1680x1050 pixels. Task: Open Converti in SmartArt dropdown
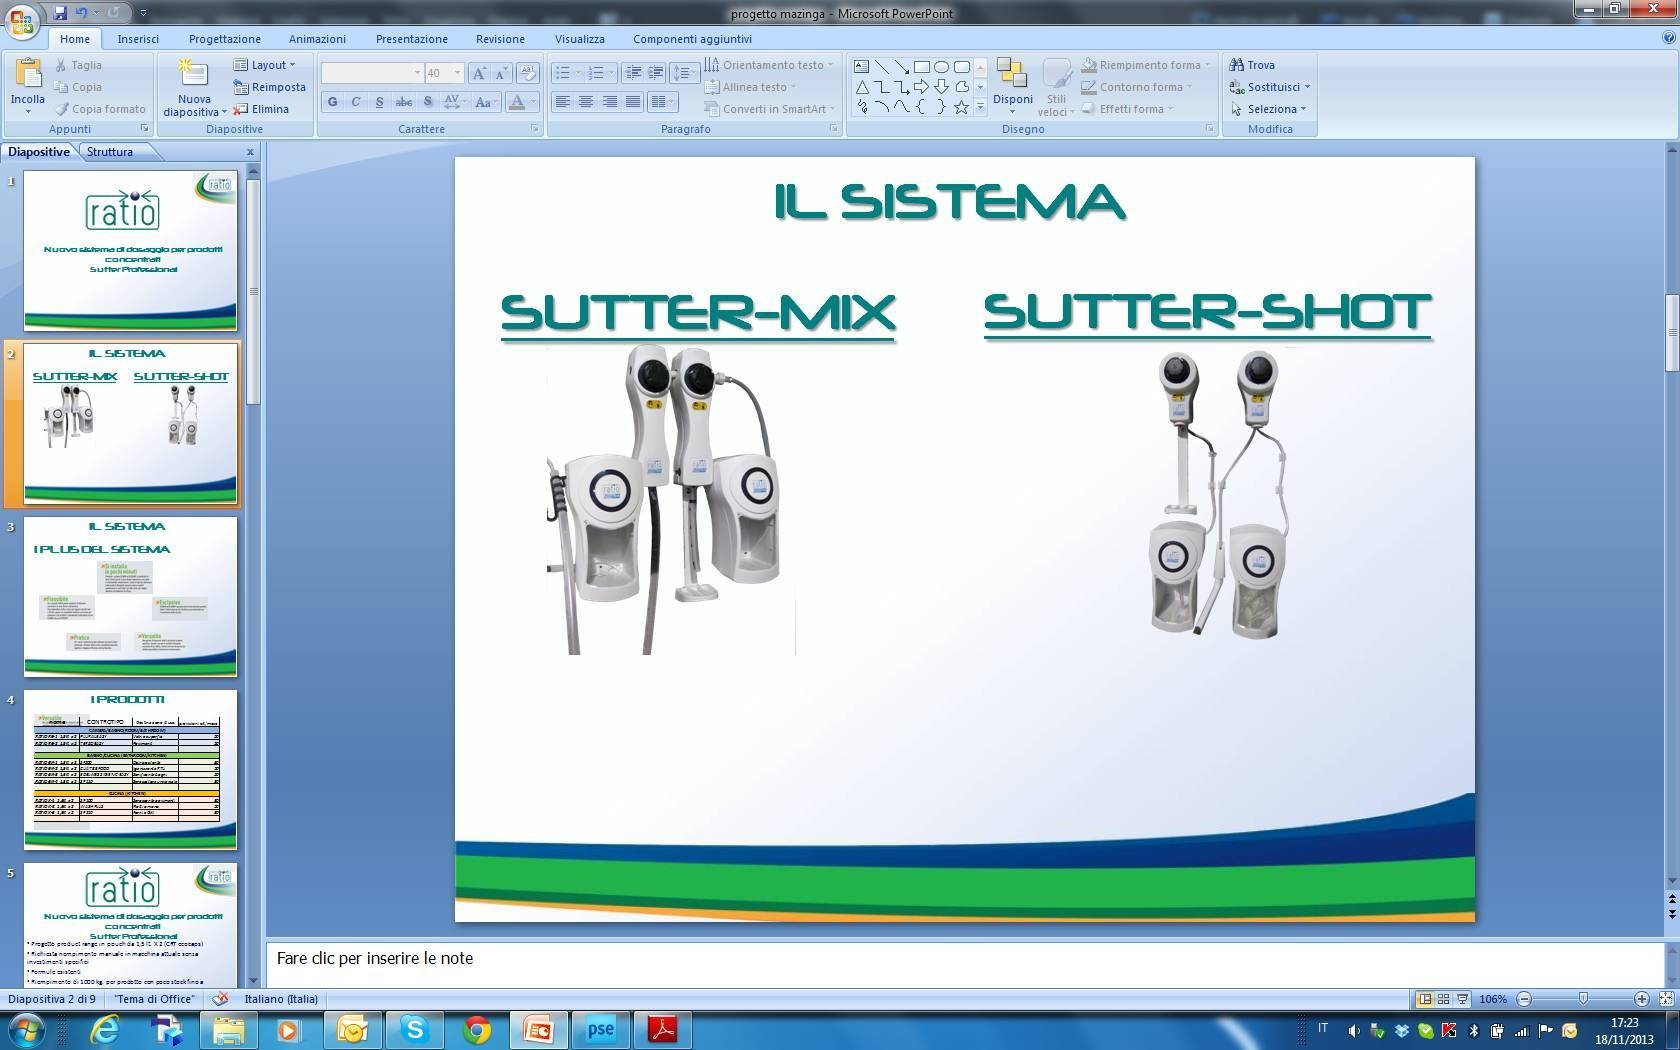click(x=769, y=109)
